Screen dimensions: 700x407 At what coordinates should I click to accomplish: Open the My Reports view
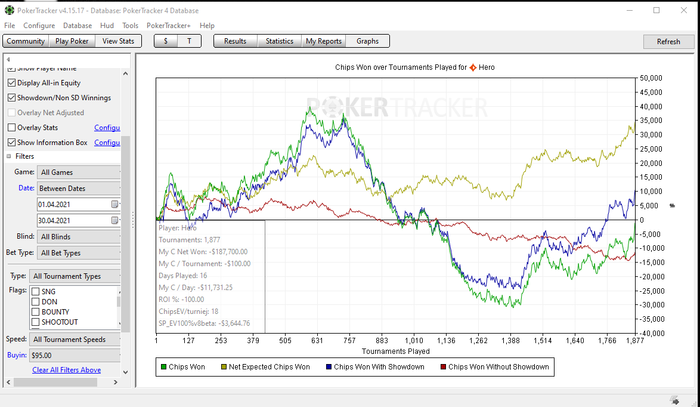pos(324,41)
